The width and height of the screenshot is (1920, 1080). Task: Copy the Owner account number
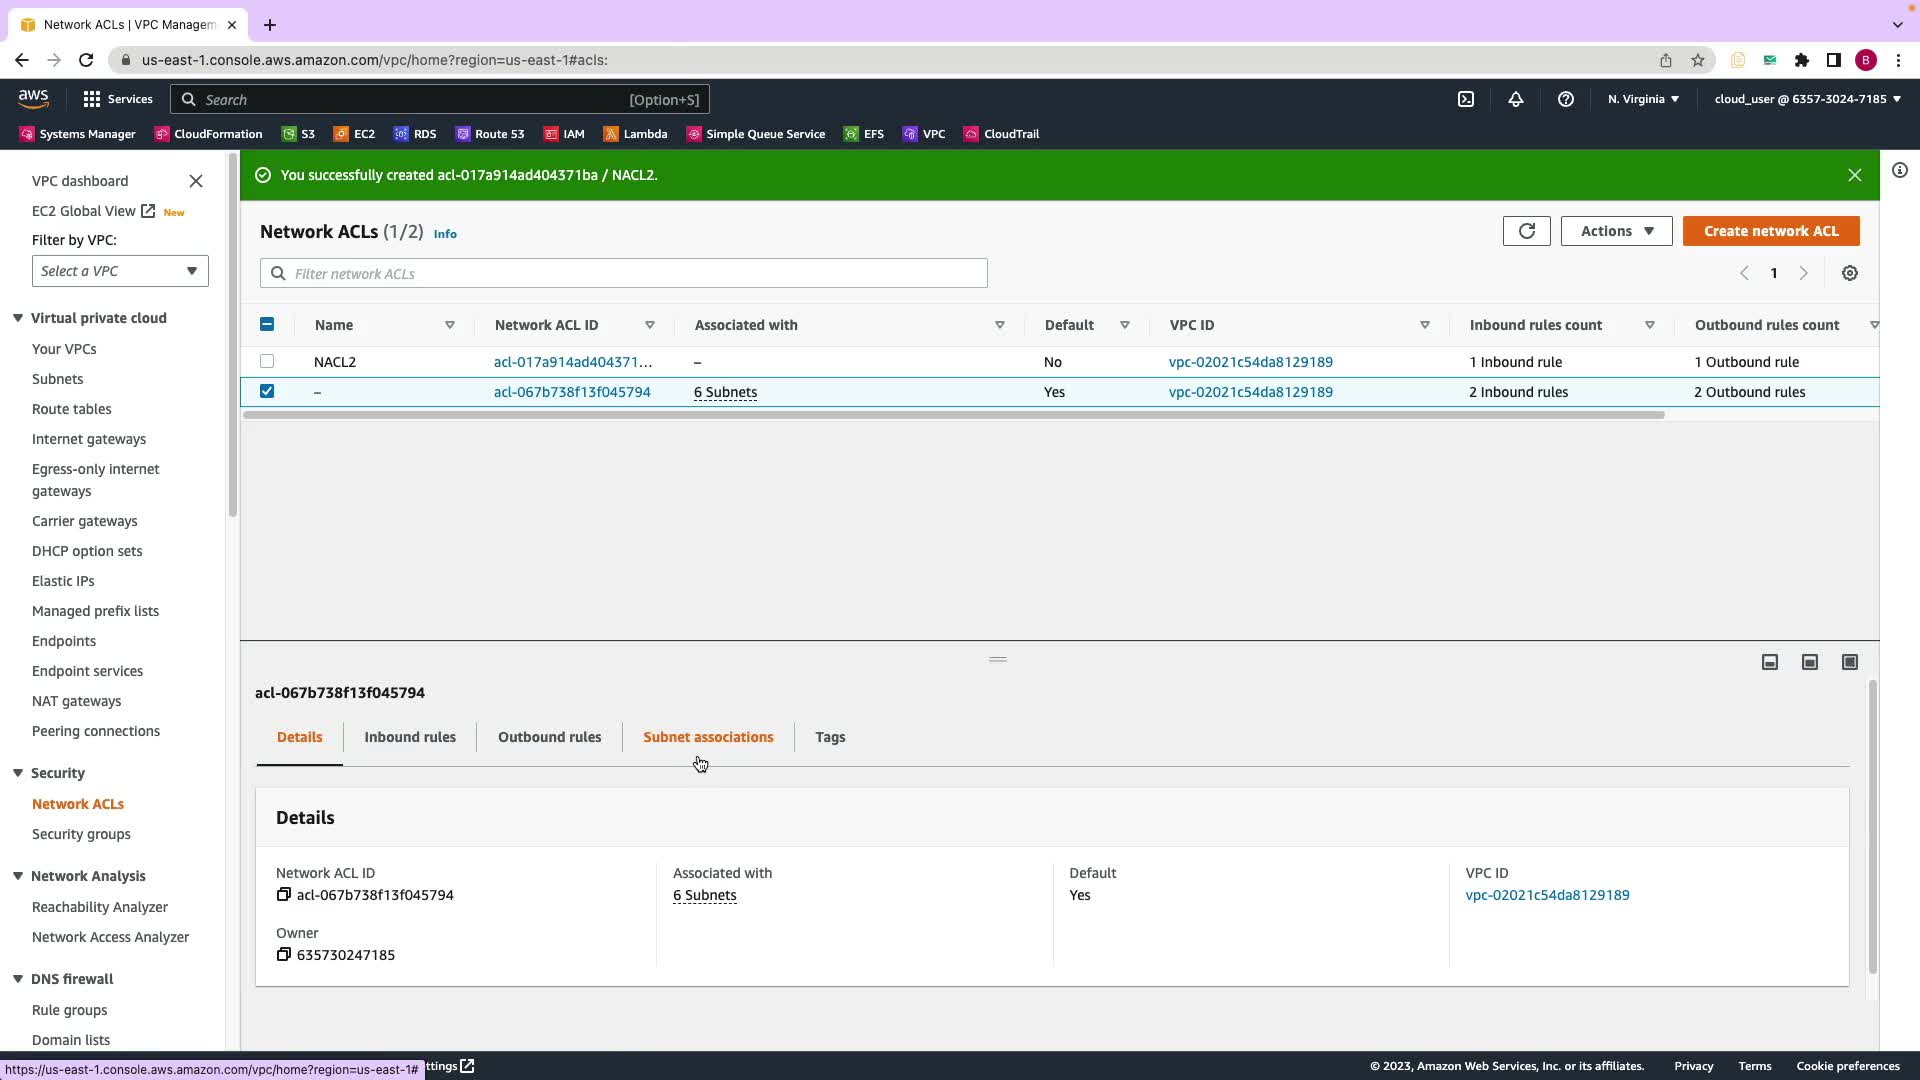pos(284,955)
